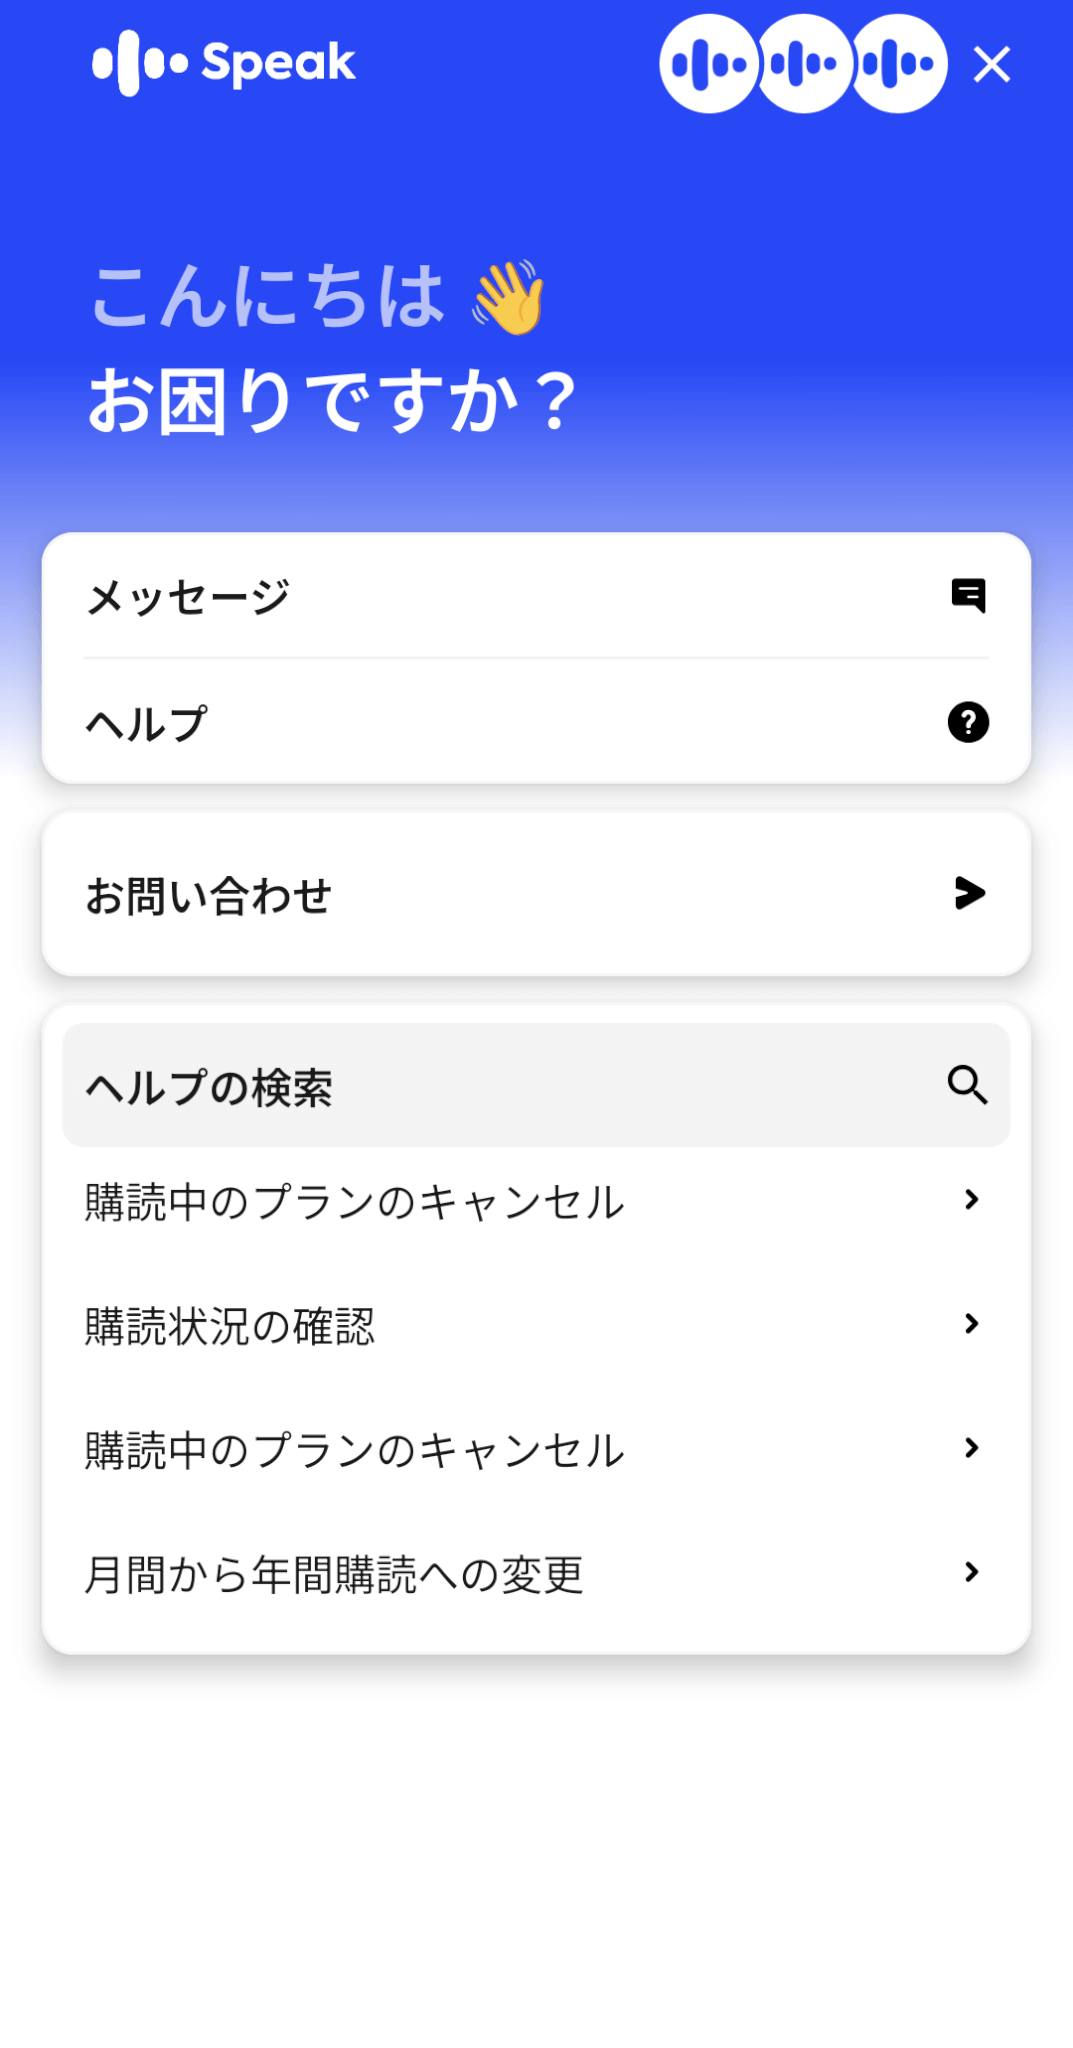Screen dimensions: 1073x2048
Task: Expand chevron beside 購読状況の確認
Action: (x=971, y=1324)
